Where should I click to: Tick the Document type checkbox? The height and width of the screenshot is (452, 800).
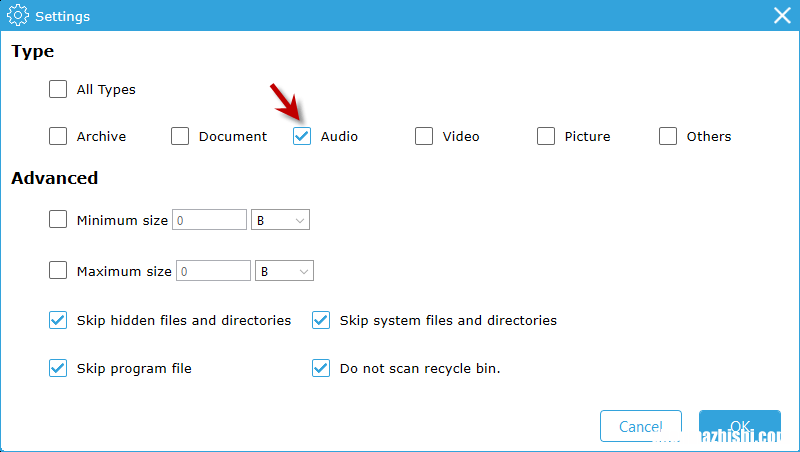coord(180,136)
